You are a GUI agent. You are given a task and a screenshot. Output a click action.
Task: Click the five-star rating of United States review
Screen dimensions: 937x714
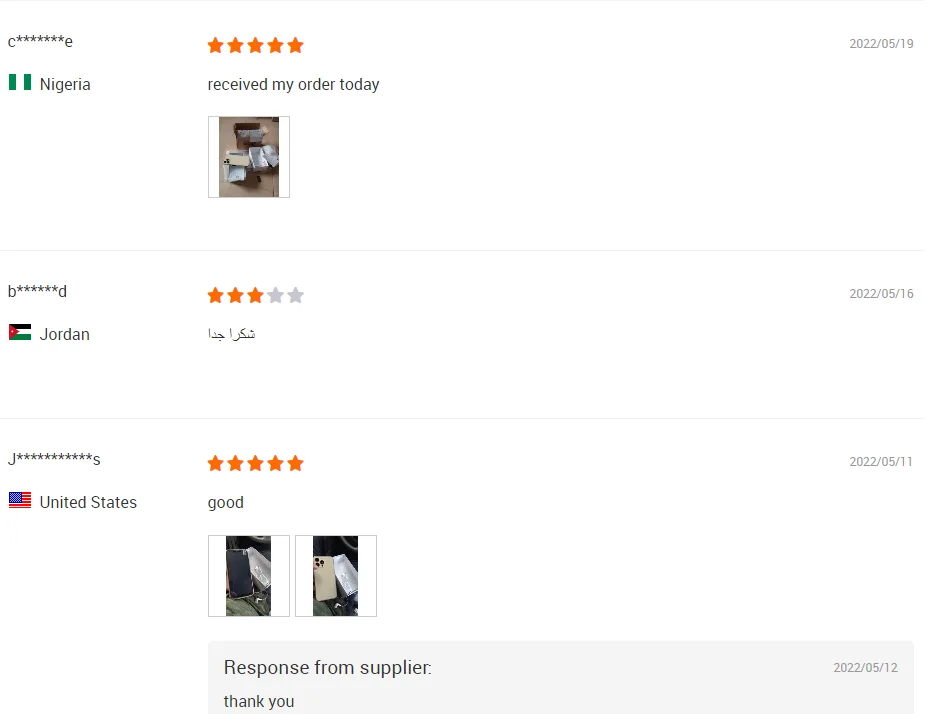255,463
